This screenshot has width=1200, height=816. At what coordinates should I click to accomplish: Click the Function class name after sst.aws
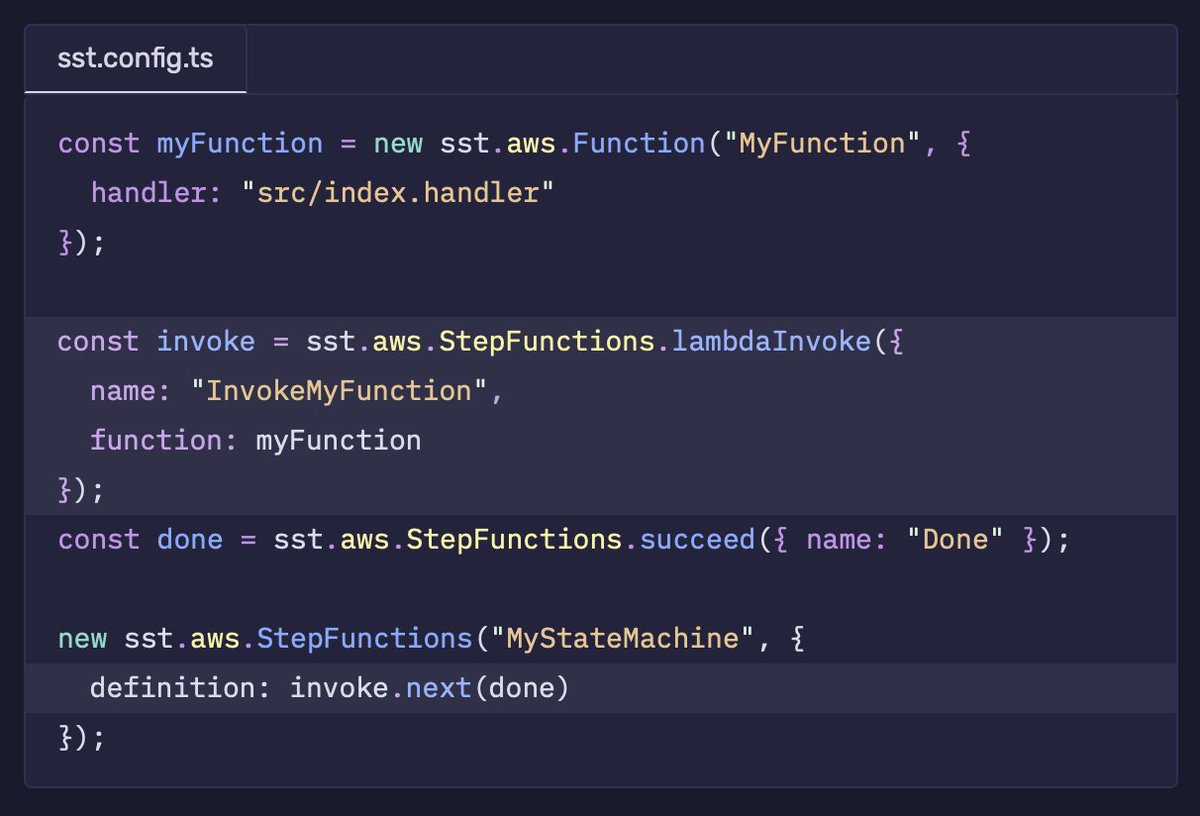click(639, 143)
